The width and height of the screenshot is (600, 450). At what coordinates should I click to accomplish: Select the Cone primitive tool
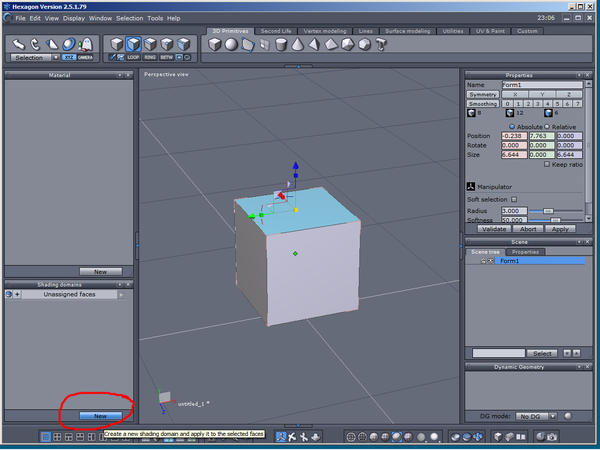pyautogui.click(x=297, y=45)
